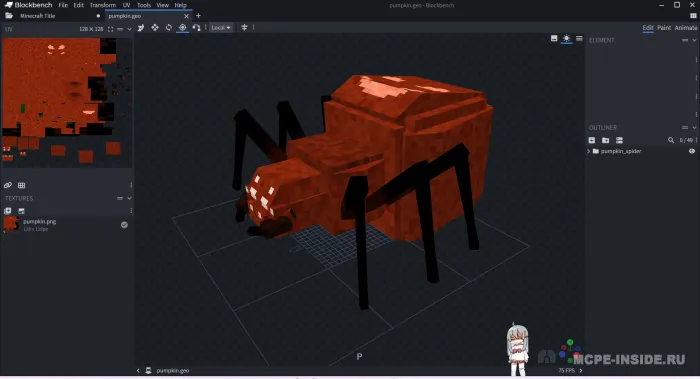Image resolution: width=700 pixels, height=379 pixels.
Task: Add a new project tab
Action: coord(198,16)
